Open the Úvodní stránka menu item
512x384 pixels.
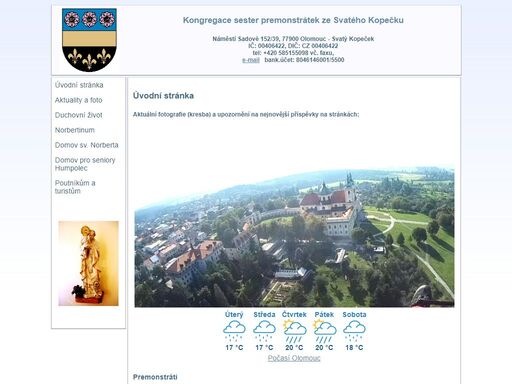point(79,85)
